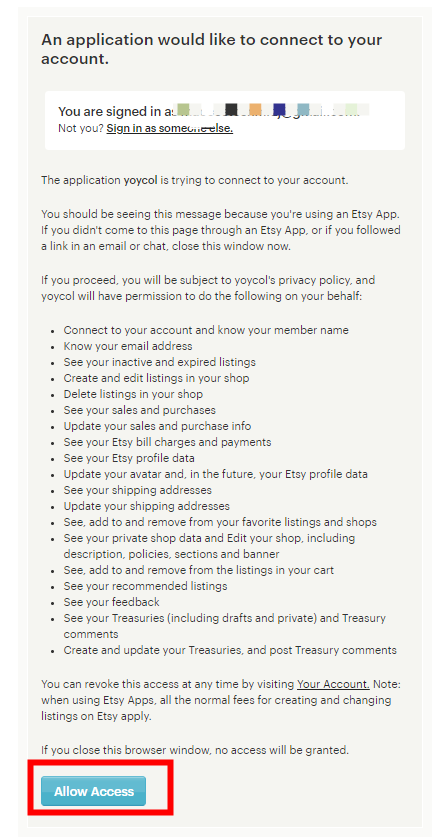
Task: Select 'See your Etsy bill charges and payments'
Action: (167, 442)
